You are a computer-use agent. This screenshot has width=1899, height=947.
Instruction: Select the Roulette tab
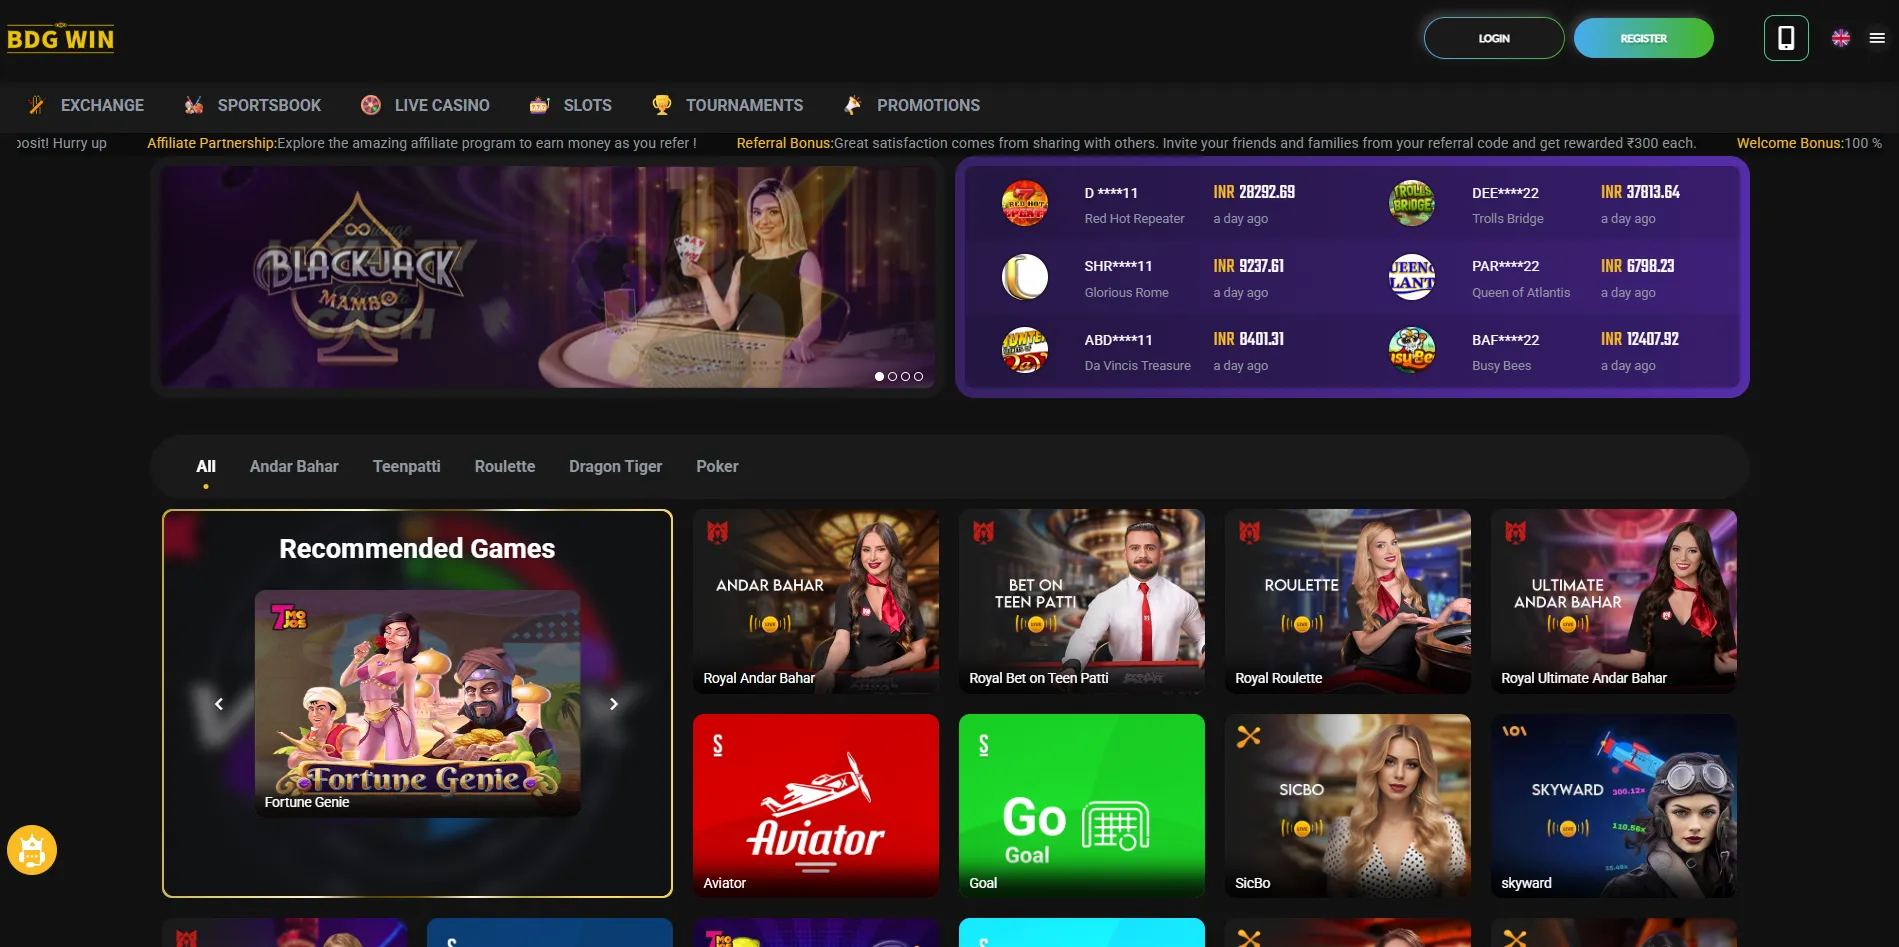click(505, 466)
